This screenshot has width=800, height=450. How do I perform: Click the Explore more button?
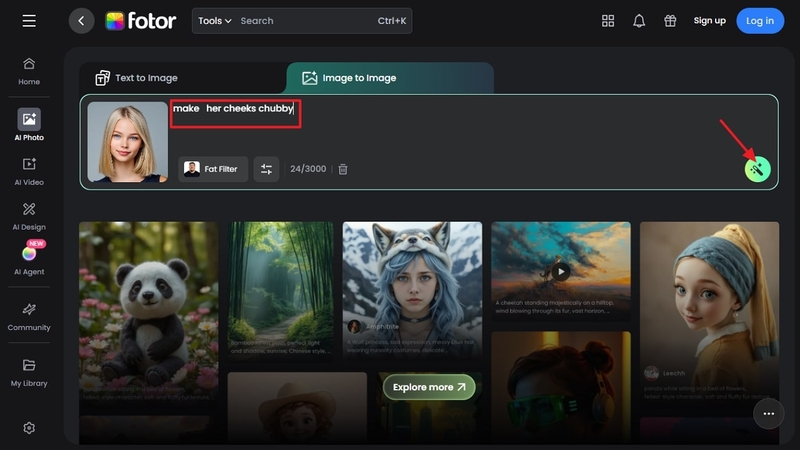(x=429, y=387)
